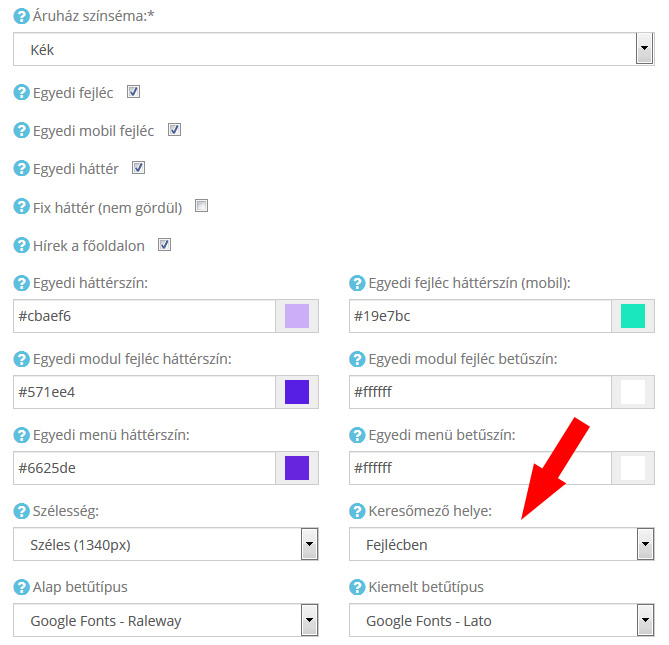The width and height of the screenshot is (669, 645).
Task: Click help icon next to Keresőmező helye
Action: click(357, 511)
